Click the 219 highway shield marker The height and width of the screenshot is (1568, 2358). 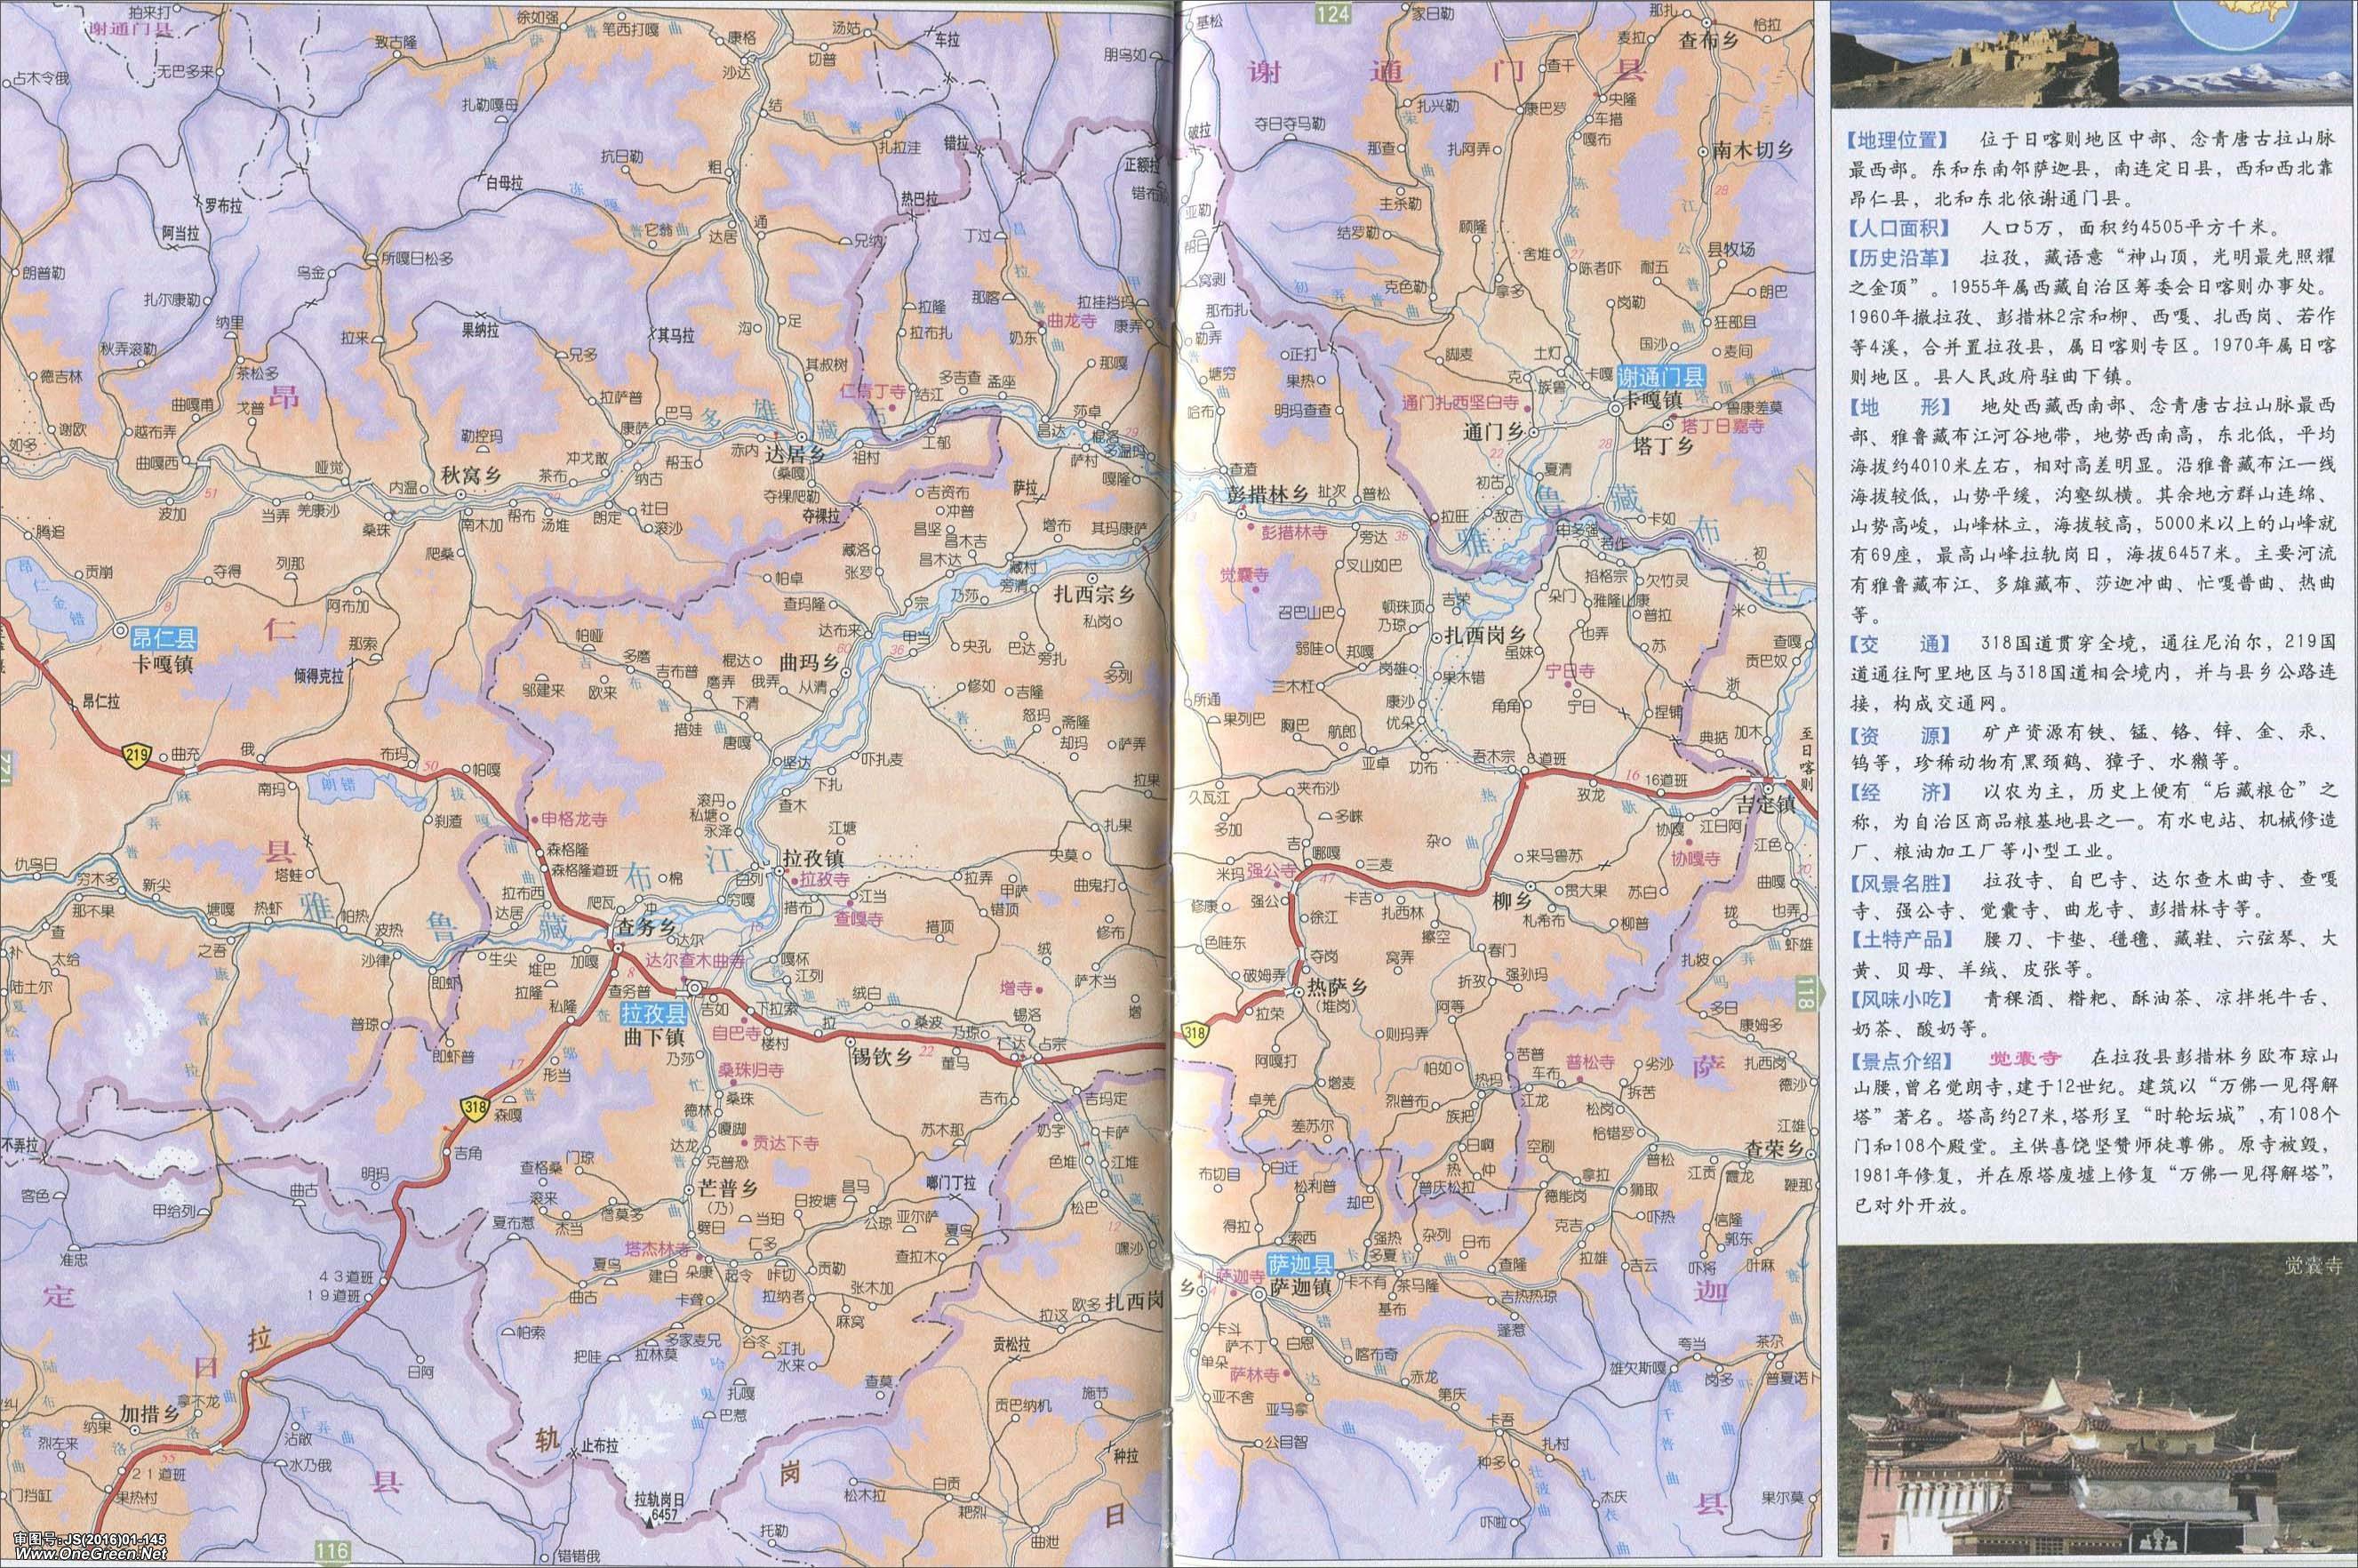tap(137, 754)
